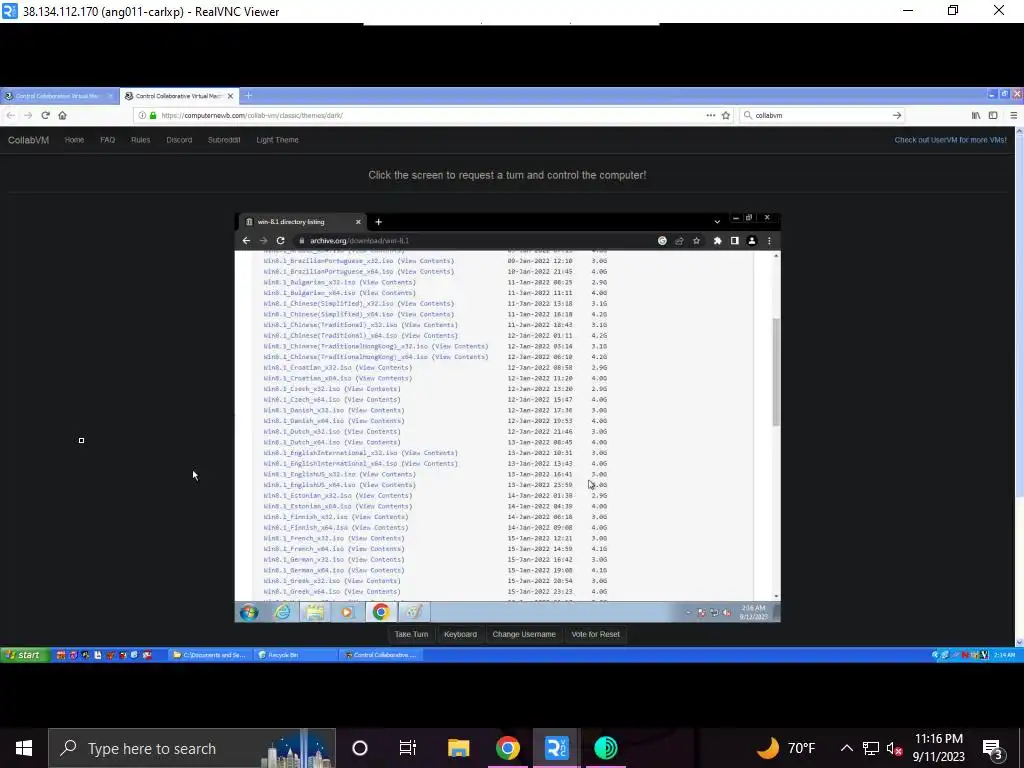Go to the Firefox home page icon

pyautogui.click(x=63, y=115)
